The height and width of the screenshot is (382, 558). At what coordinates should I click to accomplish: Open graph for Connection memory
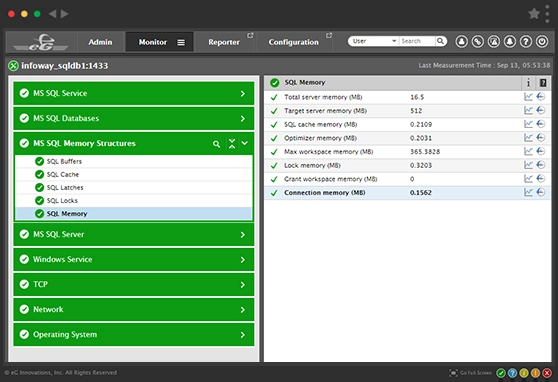point(528,192)
